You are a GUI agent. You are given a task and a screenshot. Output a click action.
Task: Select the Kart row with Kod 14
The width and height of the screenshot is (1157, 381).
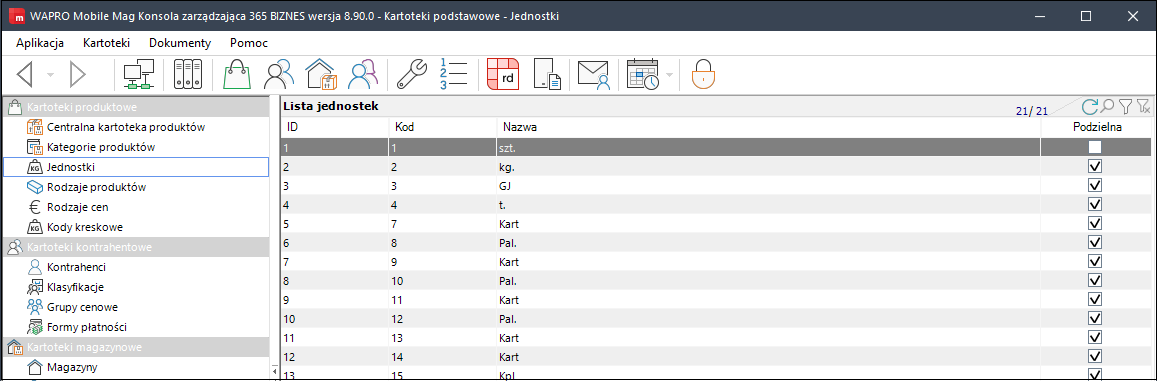(716, 357)
